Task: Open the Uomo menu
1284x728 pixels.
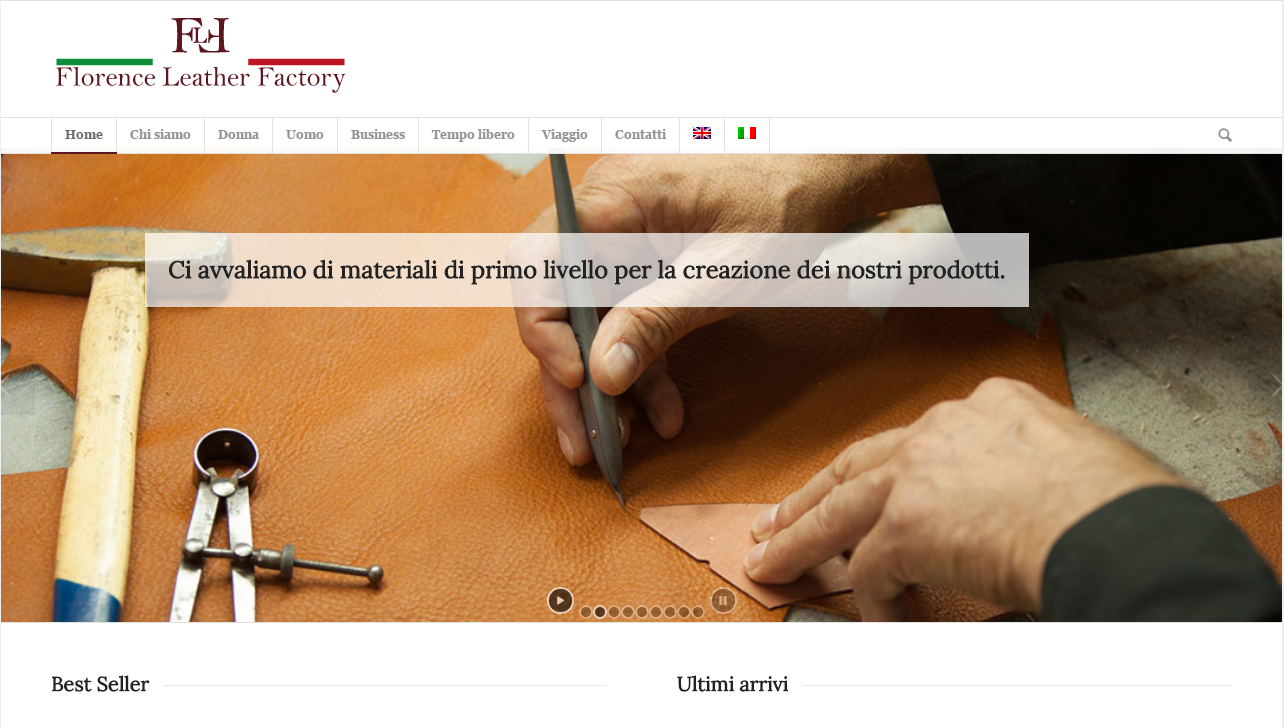Action: coord(305,135)
